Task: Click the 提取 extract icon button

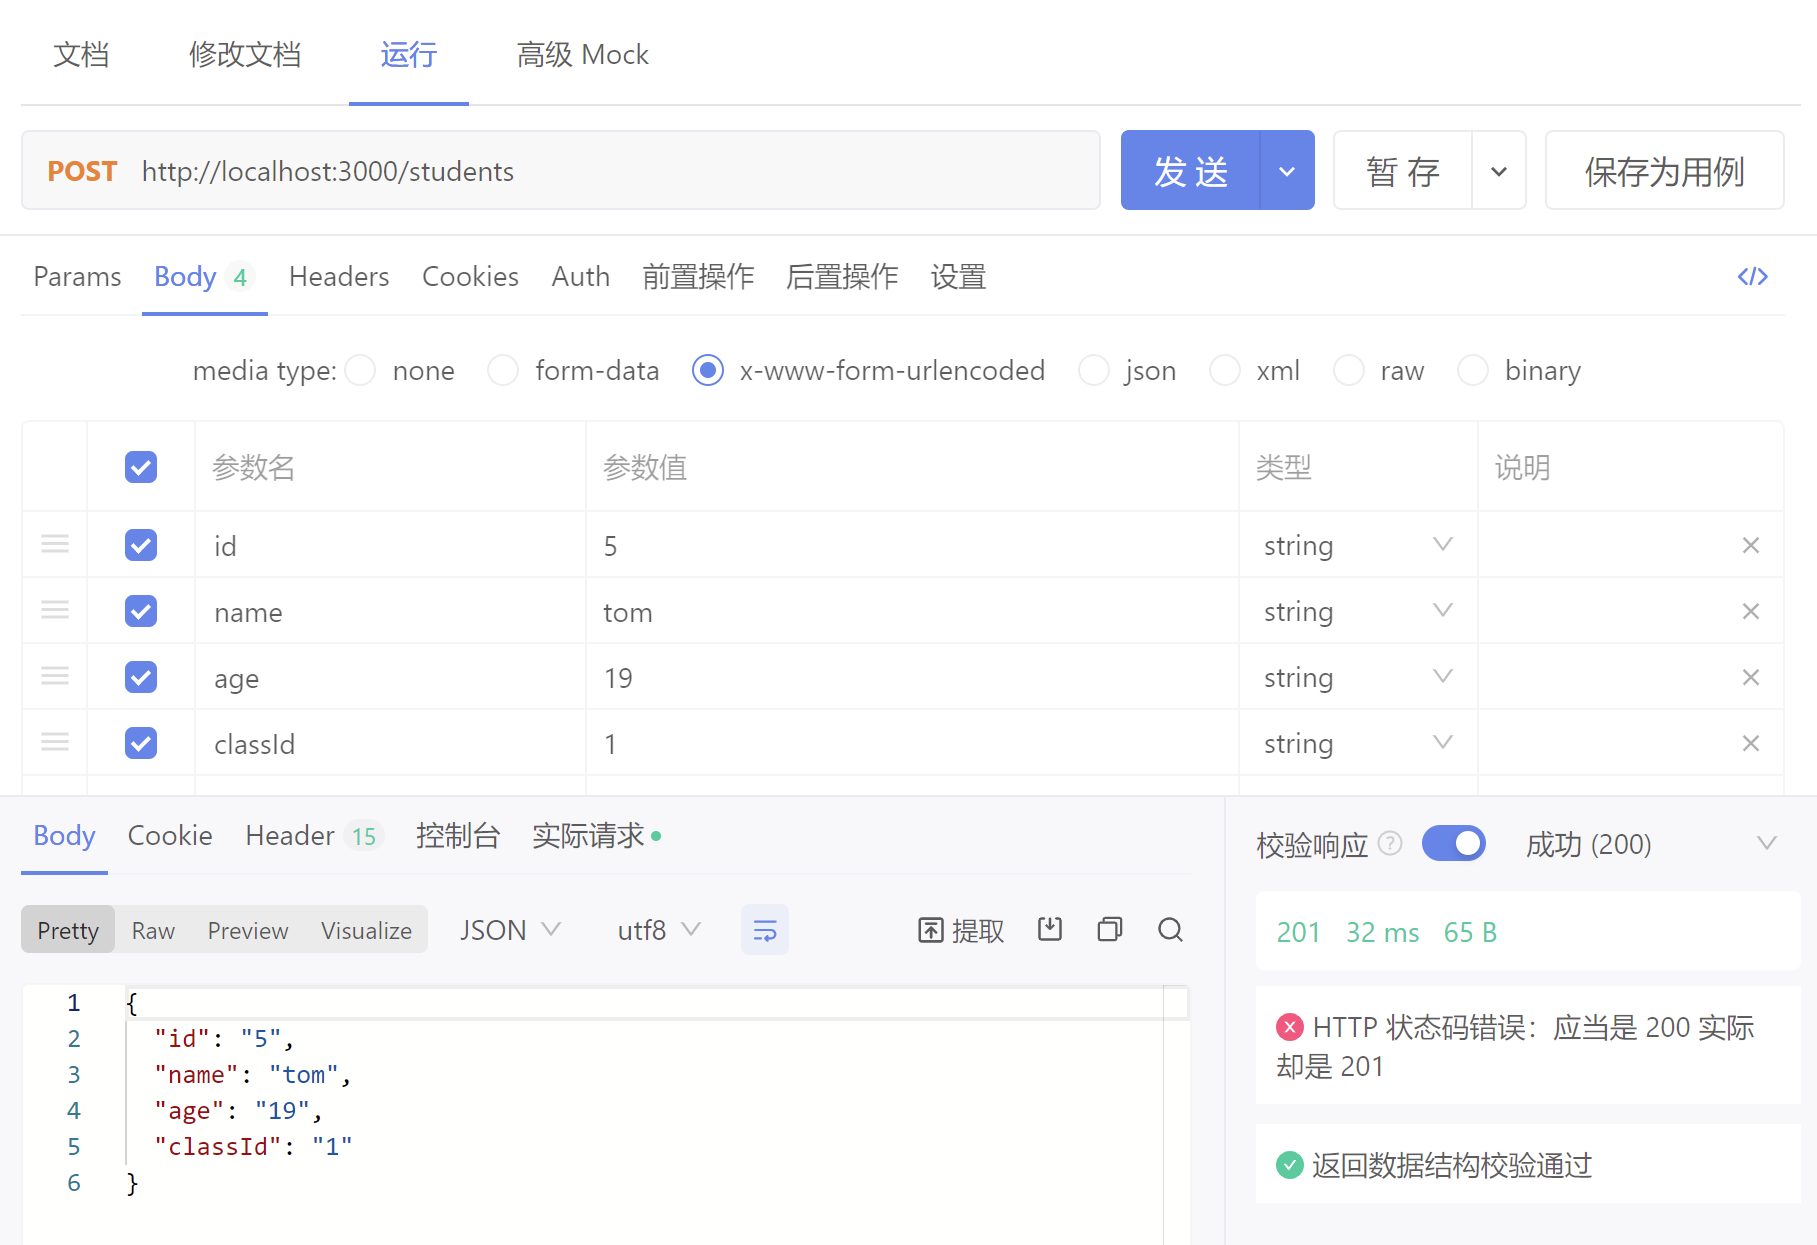Action: [x=961, y=930]
